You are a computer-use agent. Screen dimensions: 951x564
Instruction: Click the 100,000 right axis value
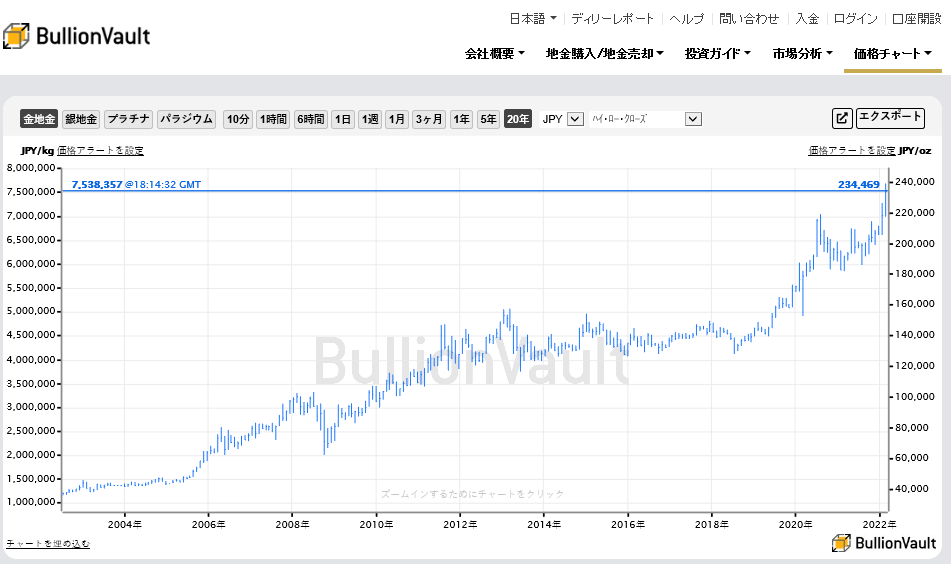click(x=915, y=397)
